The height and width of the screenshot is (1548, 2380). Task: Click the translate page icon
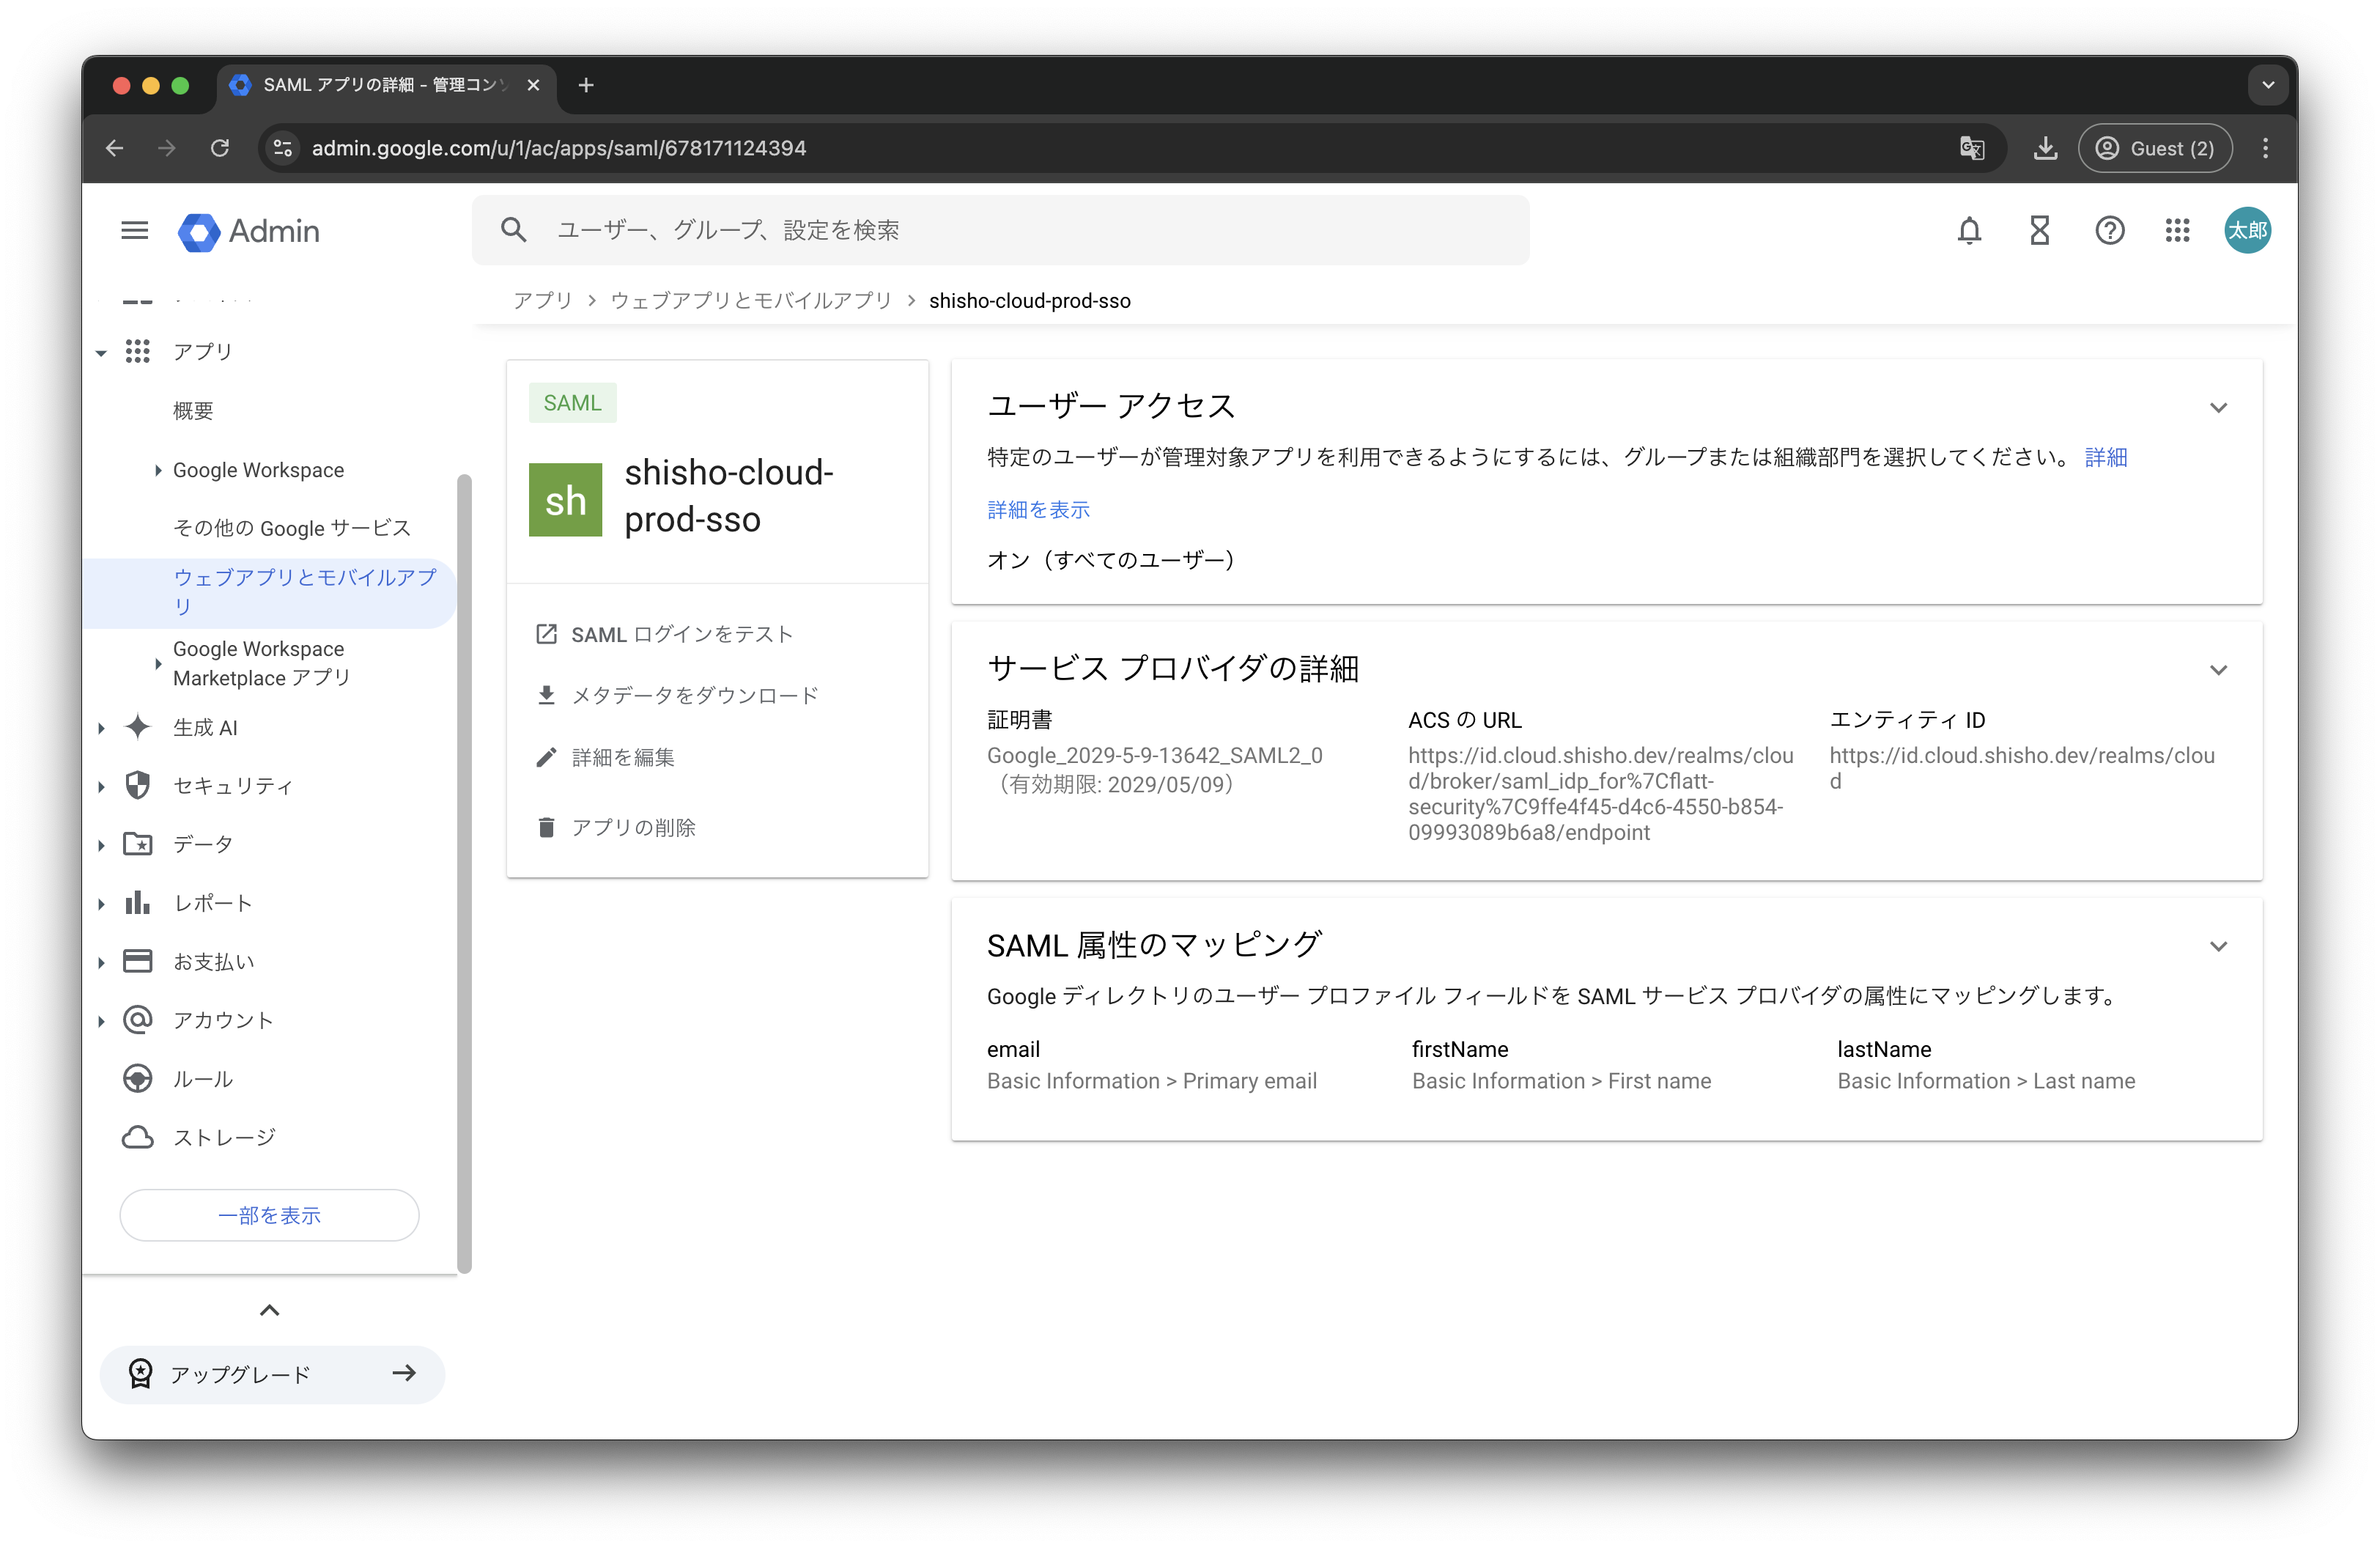click(x=1971, y=148)
